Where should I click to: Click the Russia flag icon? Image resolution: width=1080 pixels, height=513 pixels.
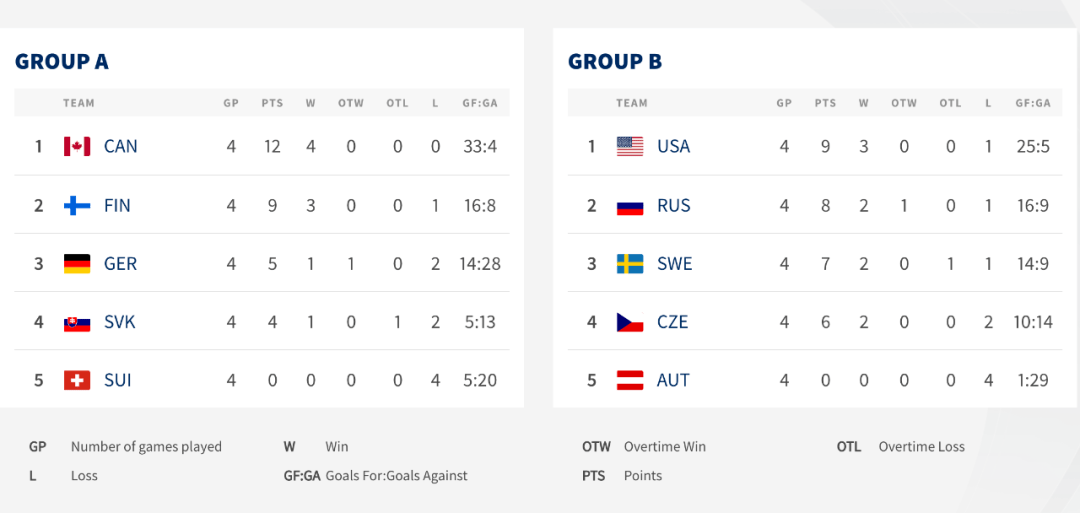tap(630, 205)
